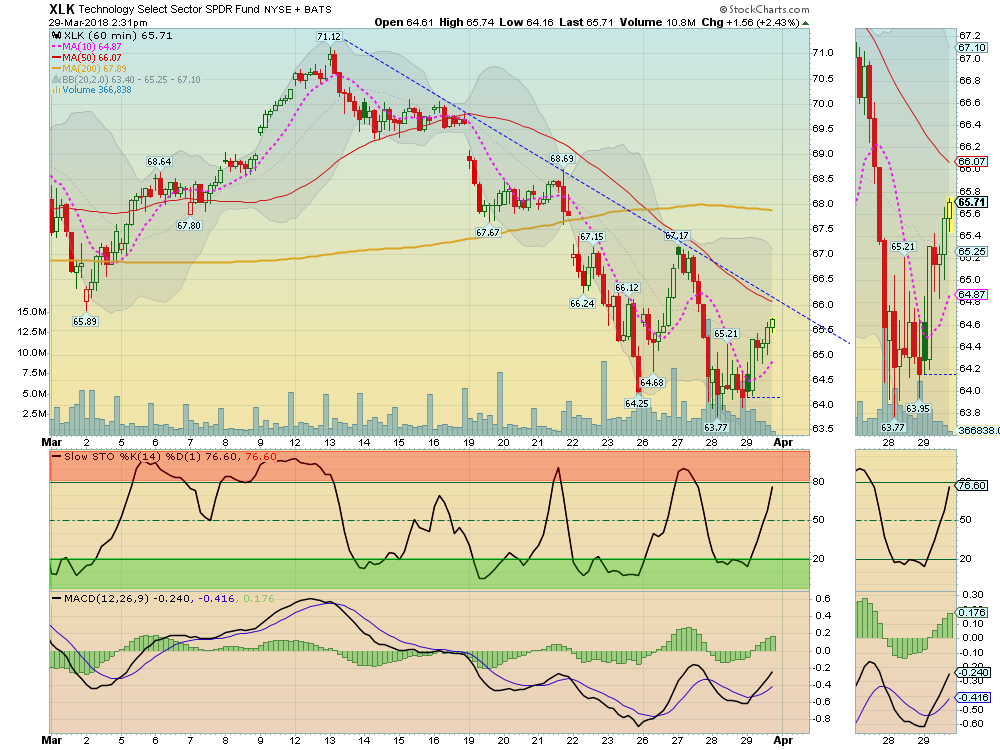Select the XLK (60 min) 65.71 legend entry
This screenshot has width=1000, height=750.
pyautogui.click(x=118, y=36)
